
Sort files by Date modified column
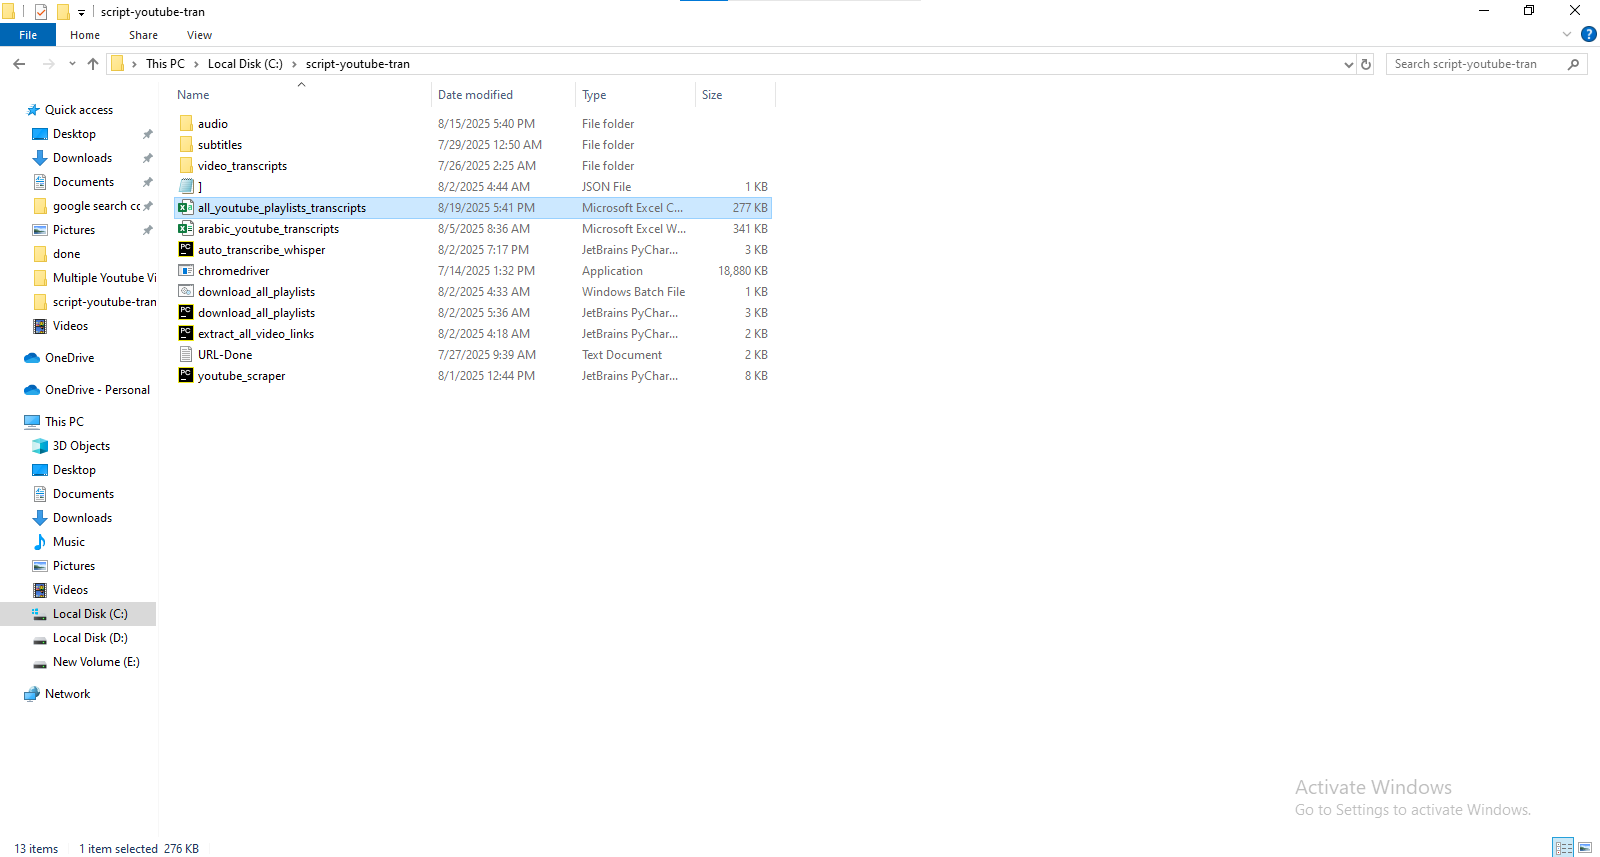475,95
